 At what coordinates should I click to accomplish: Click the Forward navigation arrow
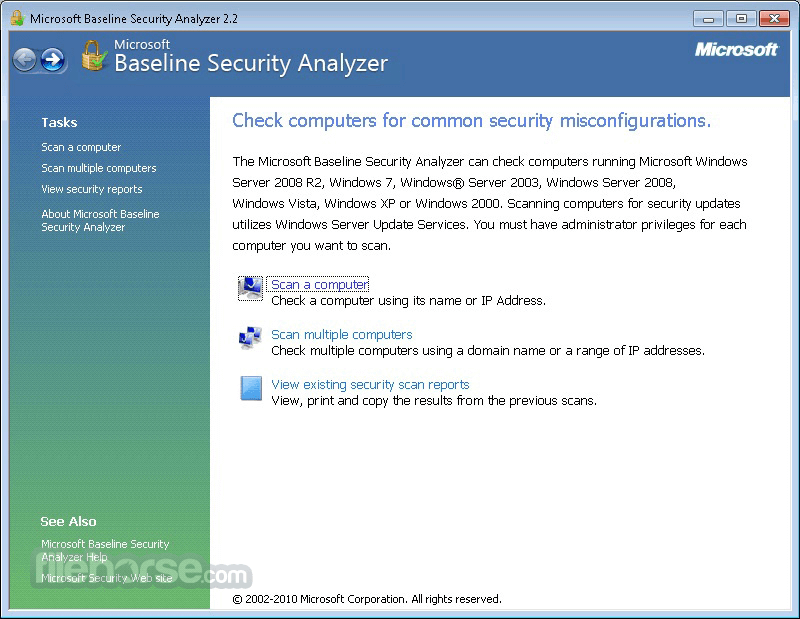pos(53,60)
